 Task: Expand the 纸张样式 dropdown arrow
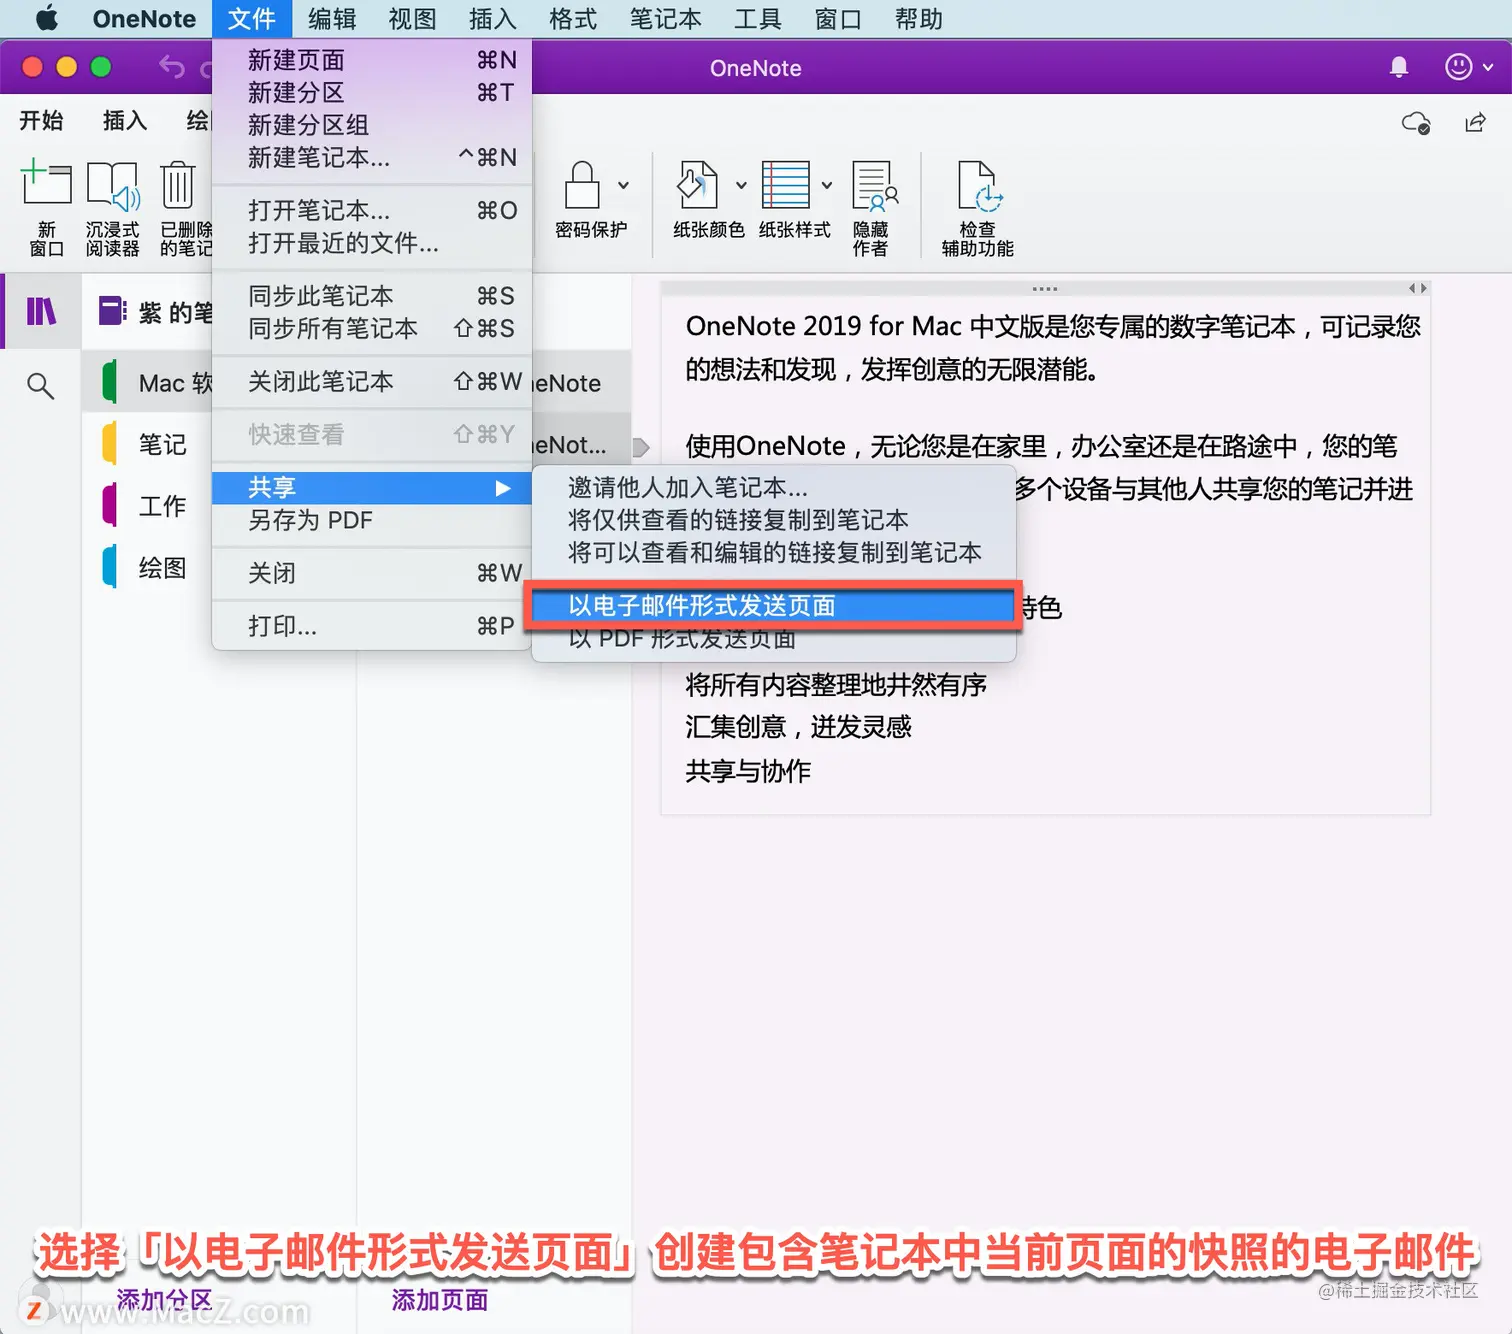tap(827, 185)
